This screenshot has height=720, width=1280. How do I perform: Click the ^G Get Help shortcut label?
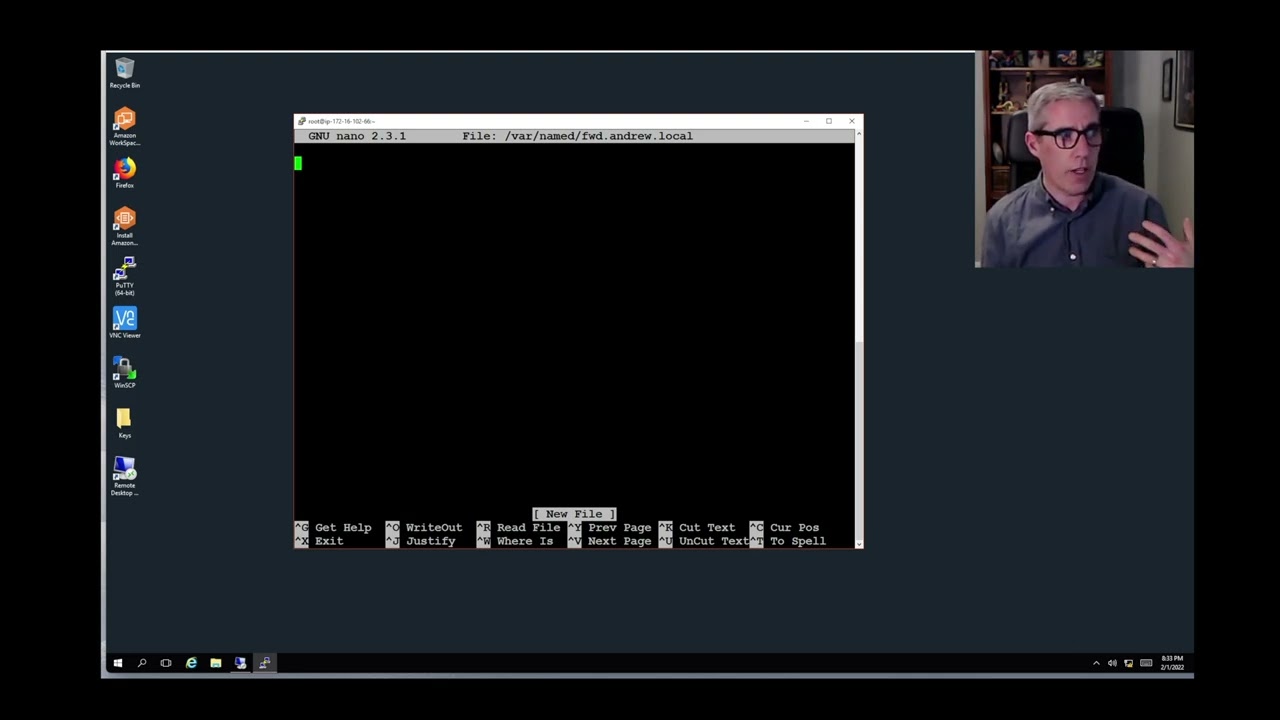(333, 528)
